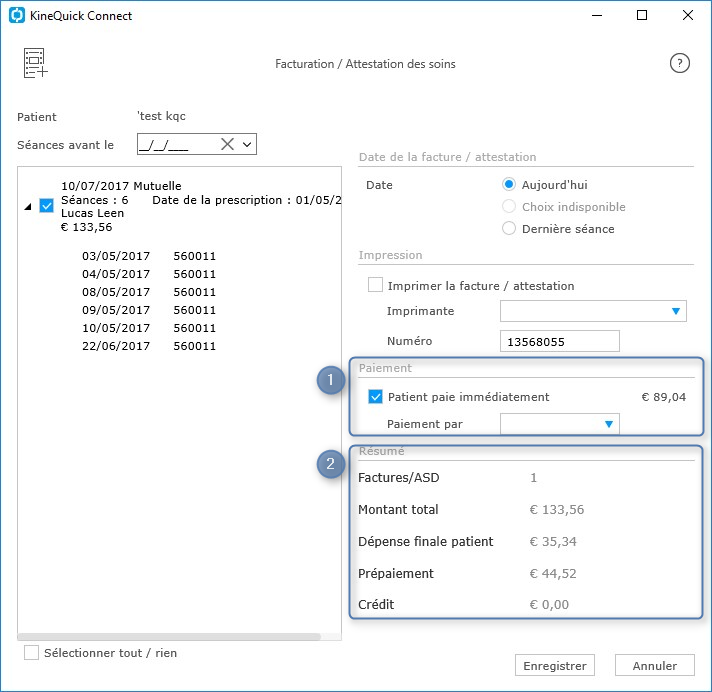Select the 08/05/2017 session row

pos(148,292)
